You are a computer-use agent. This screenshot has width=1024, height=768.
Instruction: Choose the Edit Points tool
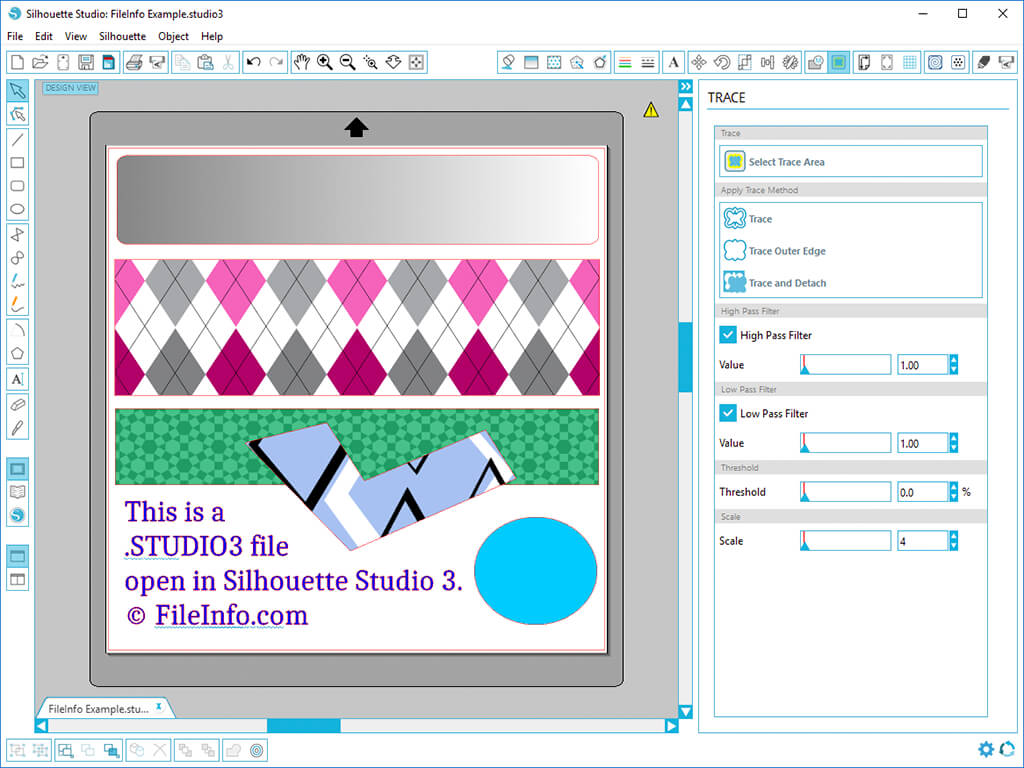click(x=18, y=114)
